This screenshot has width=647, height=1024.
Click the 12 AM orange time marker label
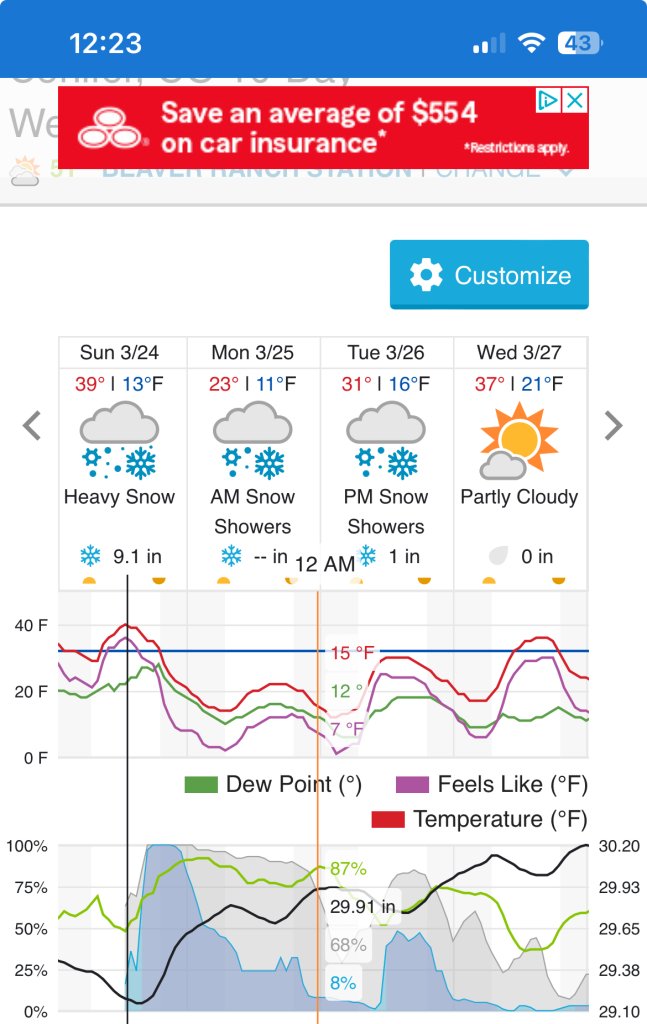point(324,564)
